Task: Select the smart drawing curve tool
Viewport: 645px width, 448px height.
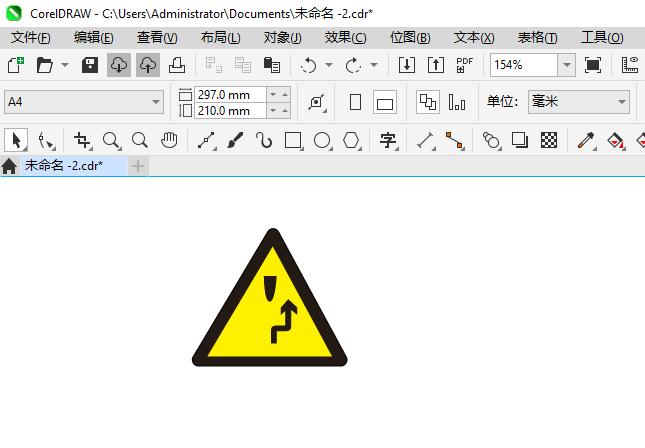Action: 264,140
